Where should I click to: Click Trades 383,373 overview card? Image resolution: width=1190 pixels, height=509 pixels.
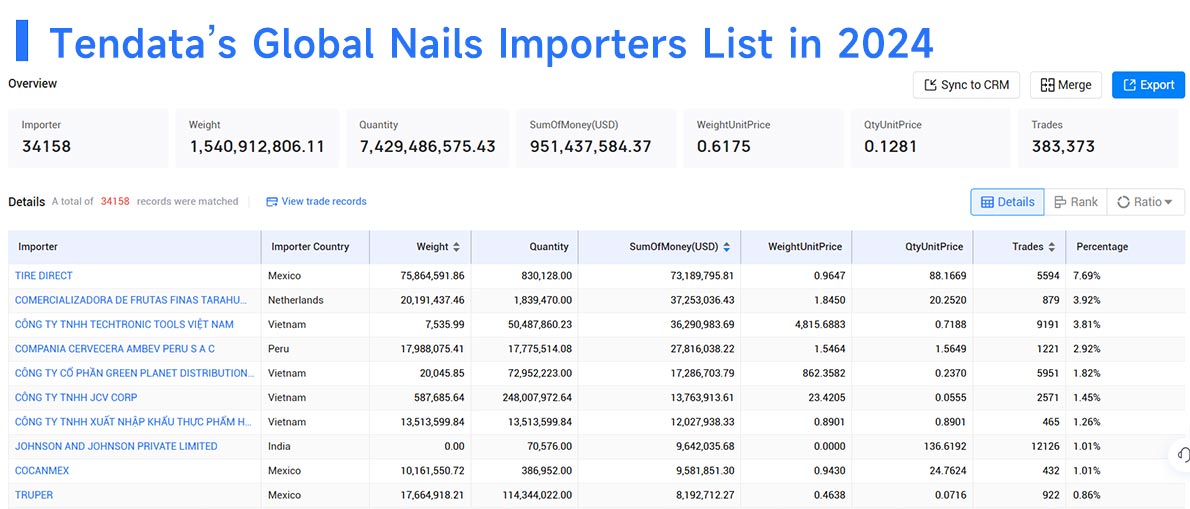point(1098,138)
